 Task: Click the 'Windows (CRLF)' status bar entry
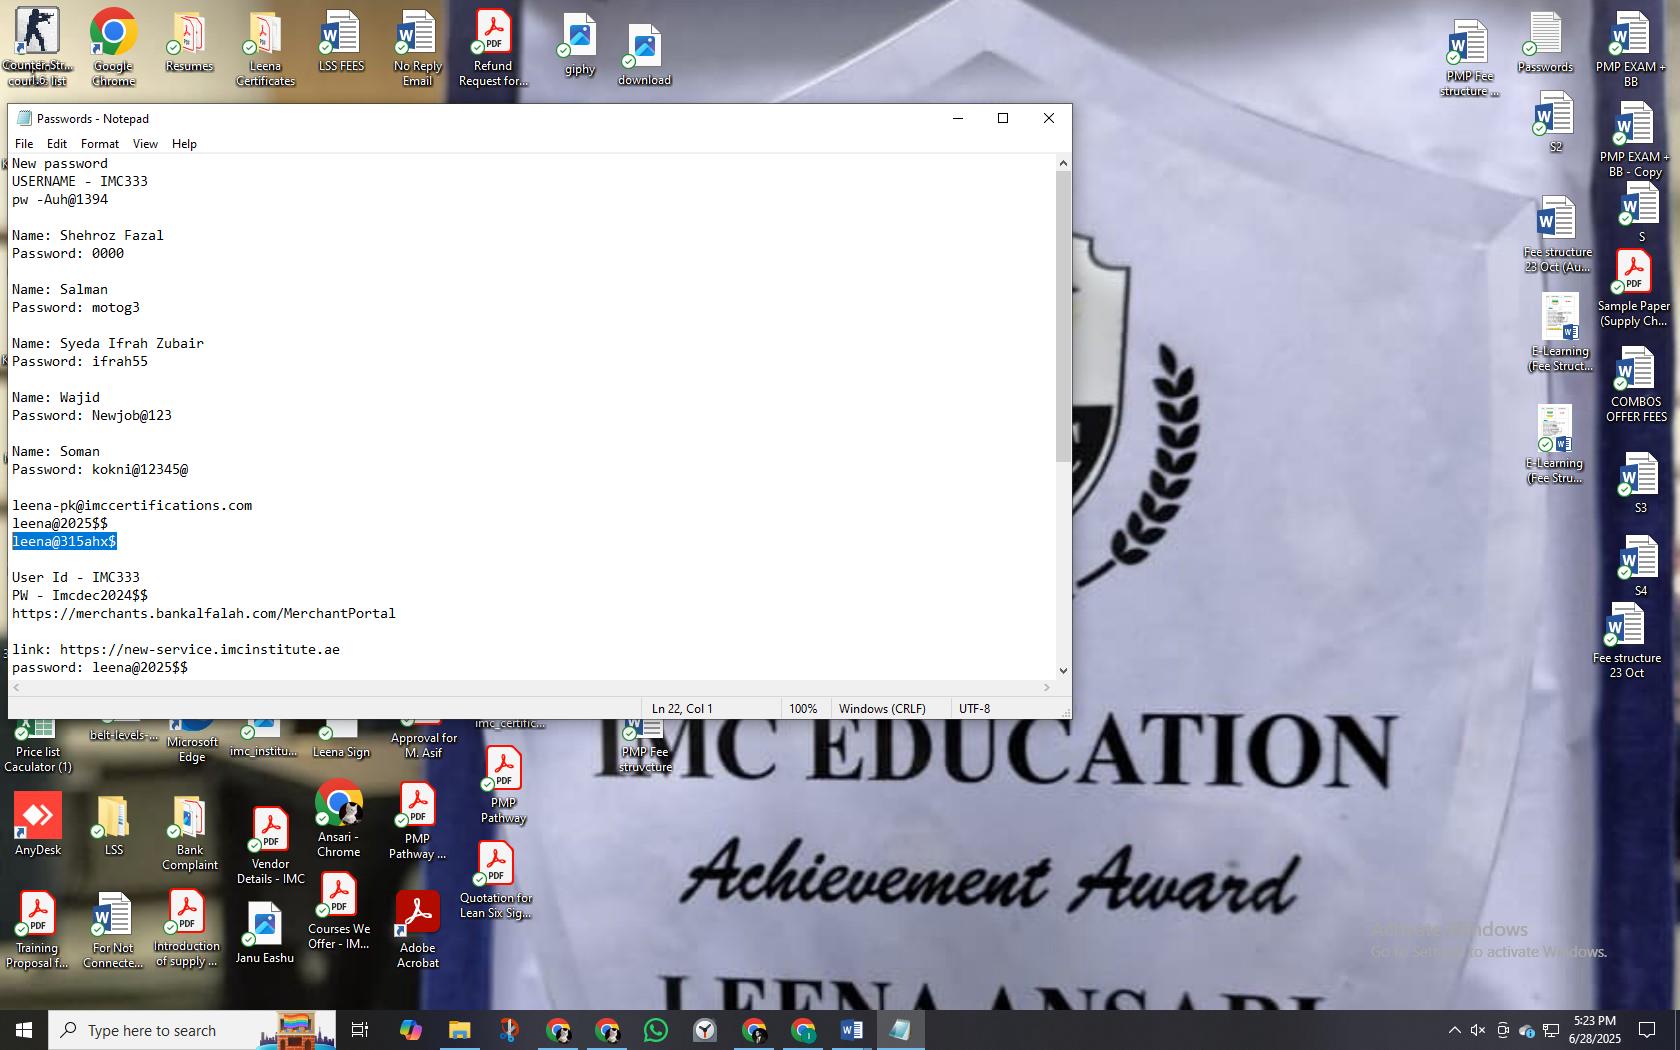pos(882,709)
